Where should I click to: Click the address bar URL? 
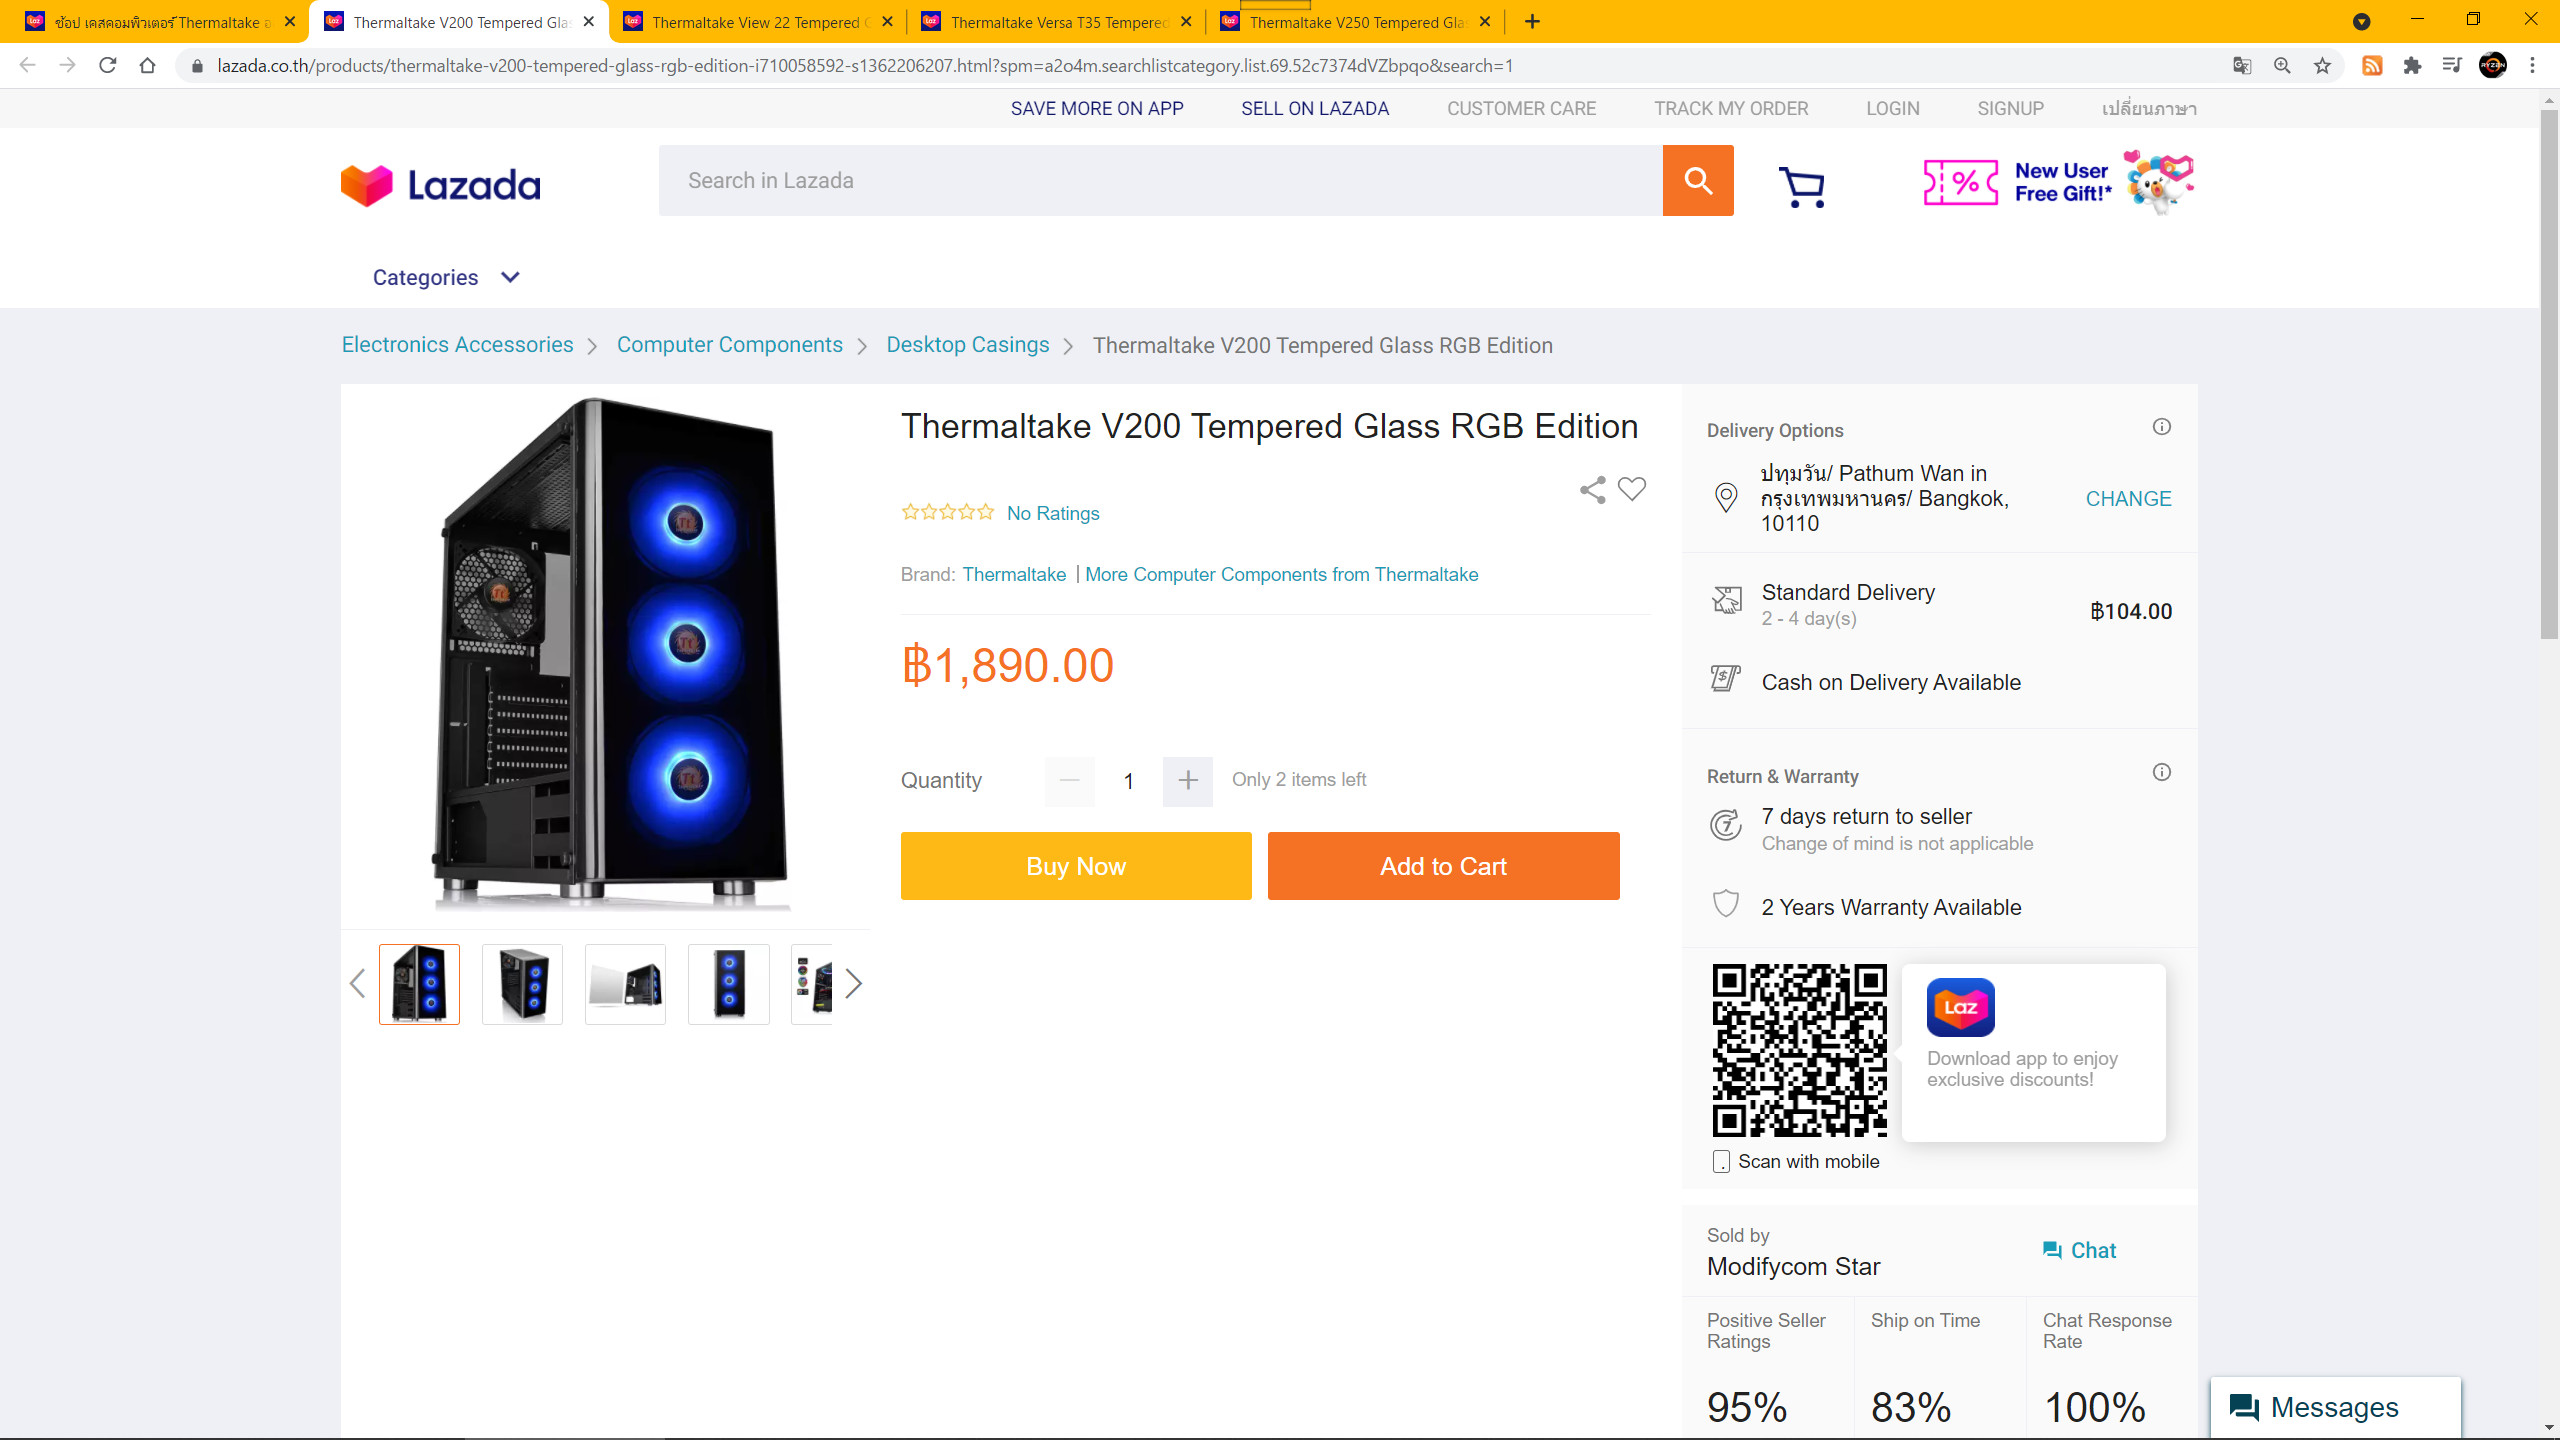point(865,65)
